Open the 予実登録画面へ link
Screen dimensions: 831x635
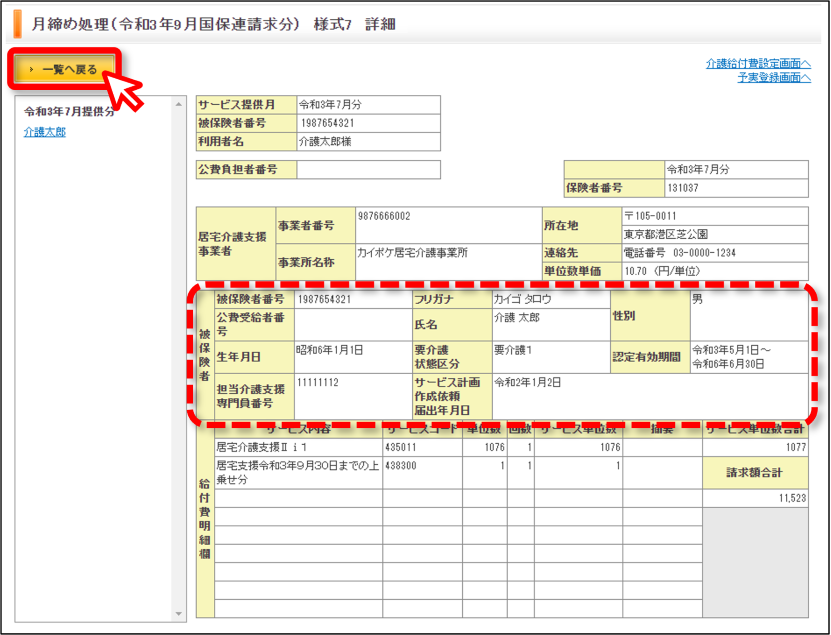point(774,77)
